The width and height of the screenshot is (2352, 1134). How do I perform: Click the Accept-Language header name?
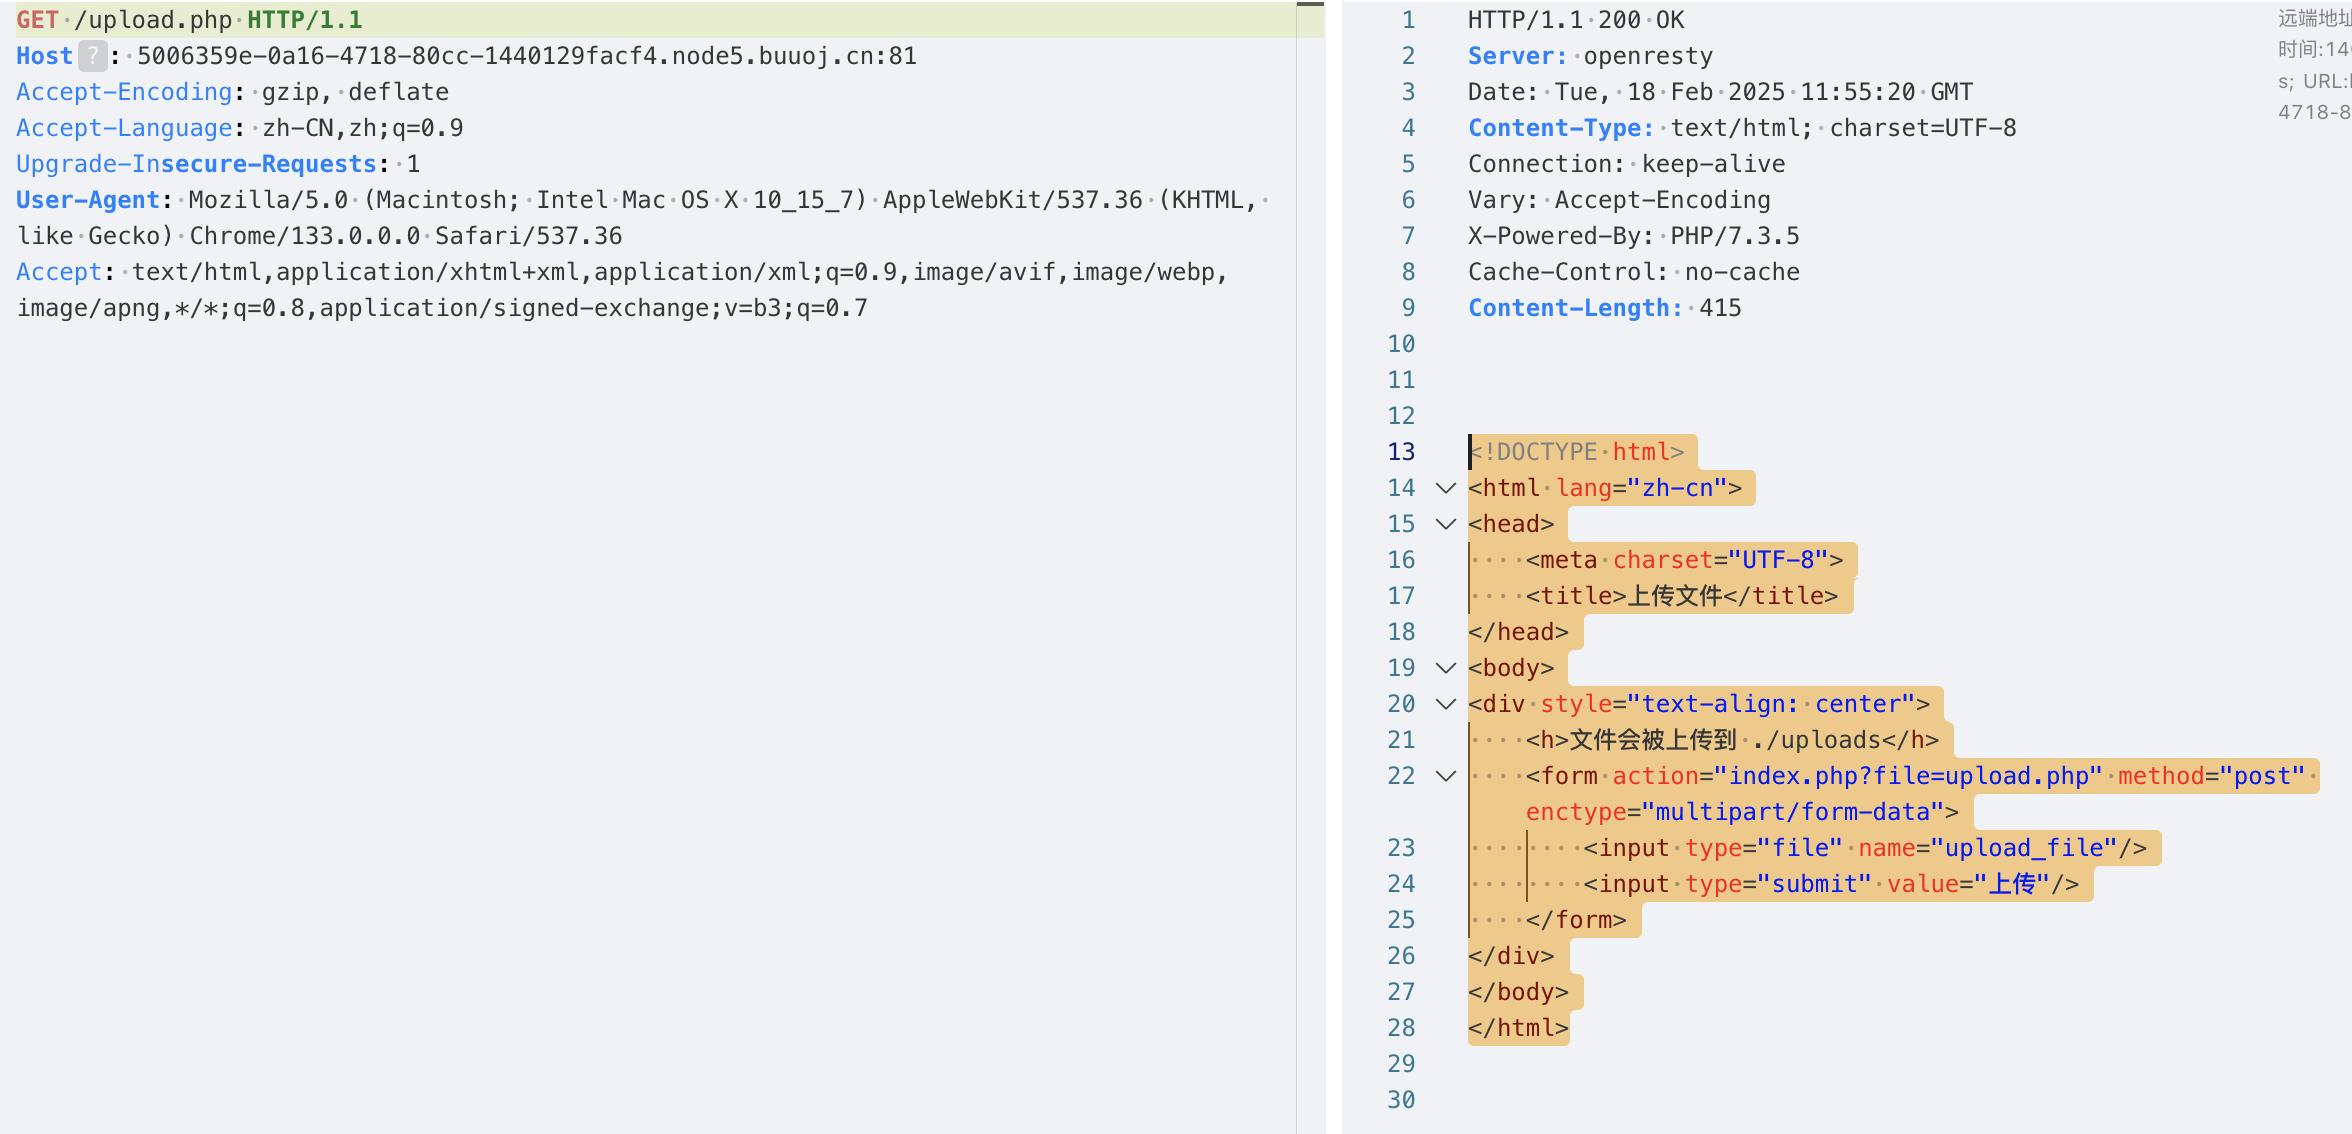tap(124, 128)
